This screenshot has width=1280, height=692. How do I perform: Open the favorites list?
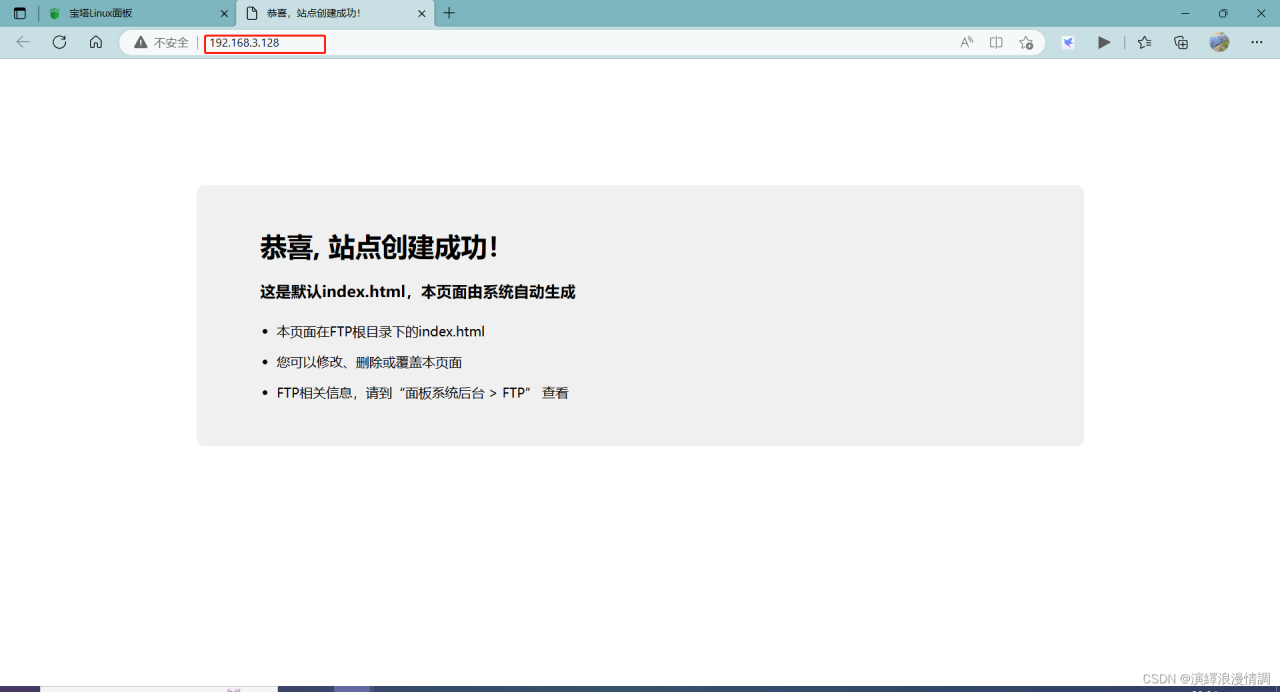tap(1145, 42)
